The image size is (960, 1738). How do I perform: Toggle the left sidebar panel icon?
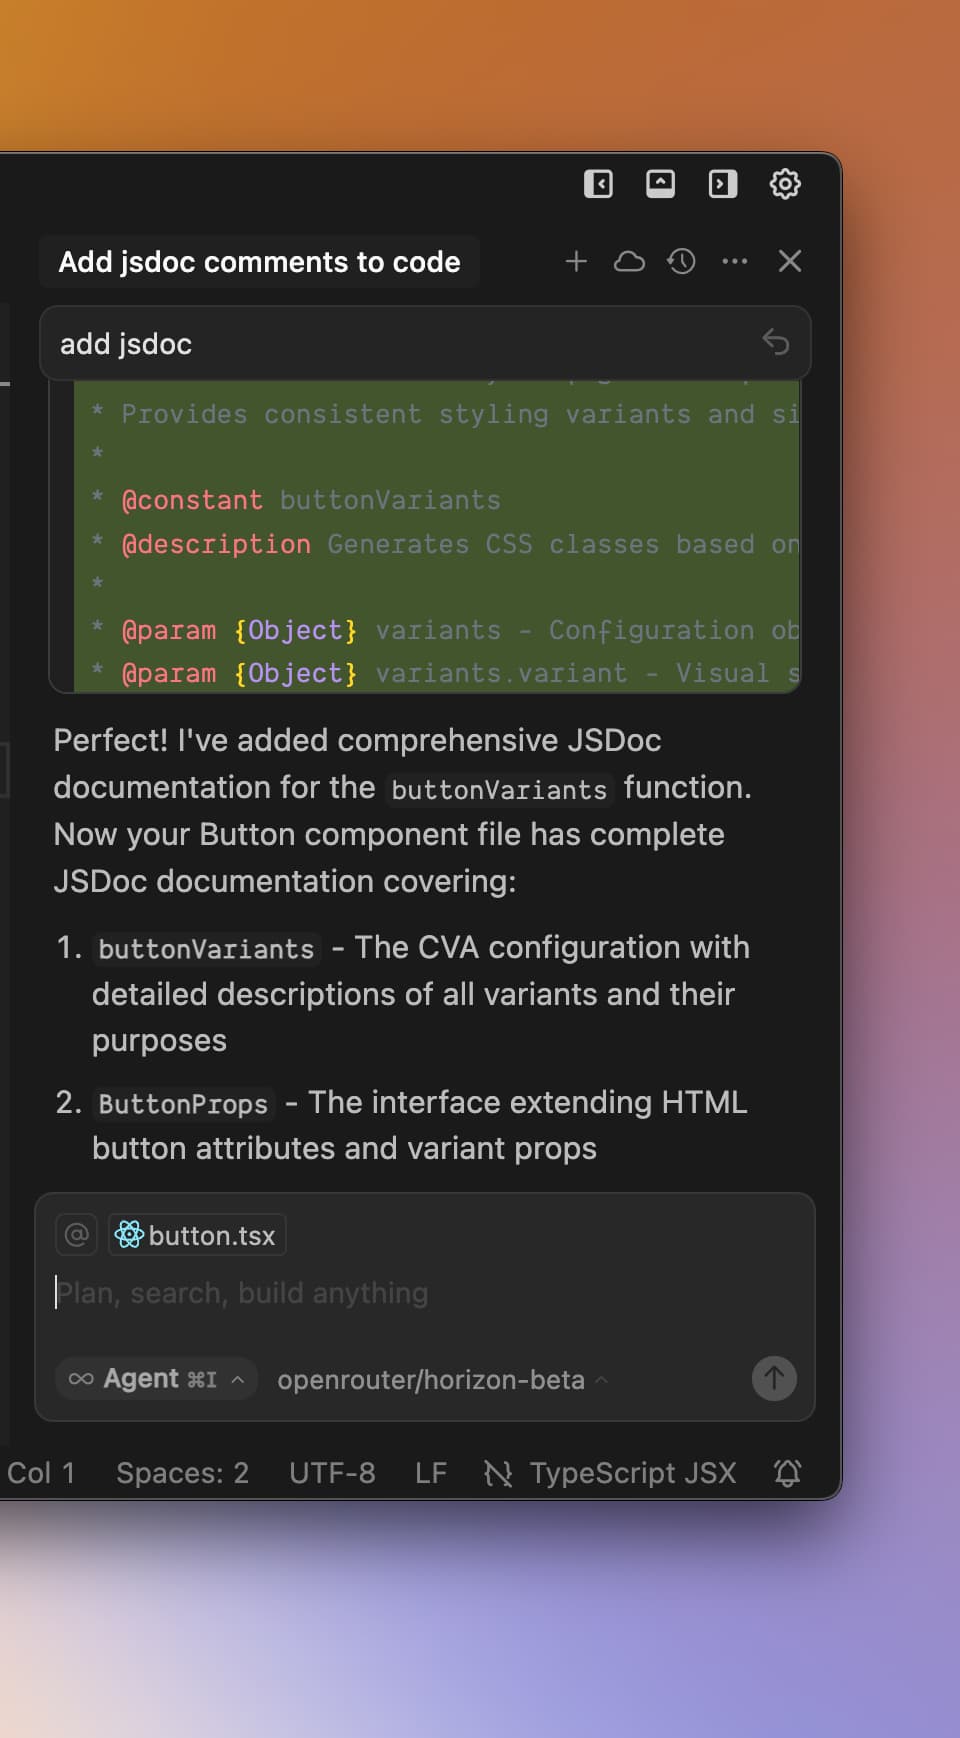[x=598, y=184]
